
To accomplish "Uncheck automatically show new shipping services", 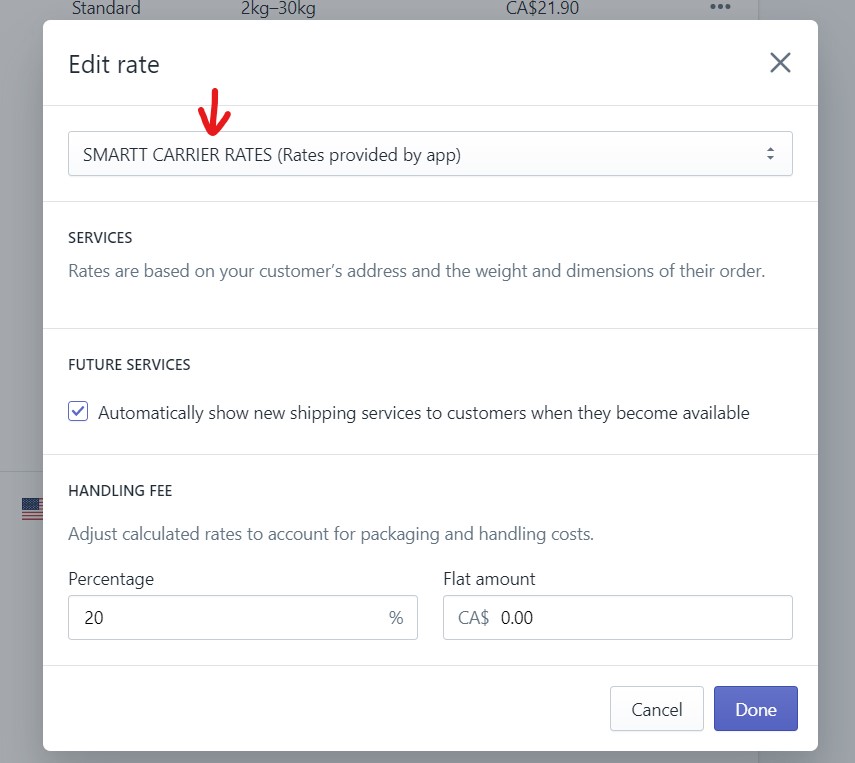I will [78, 412].
